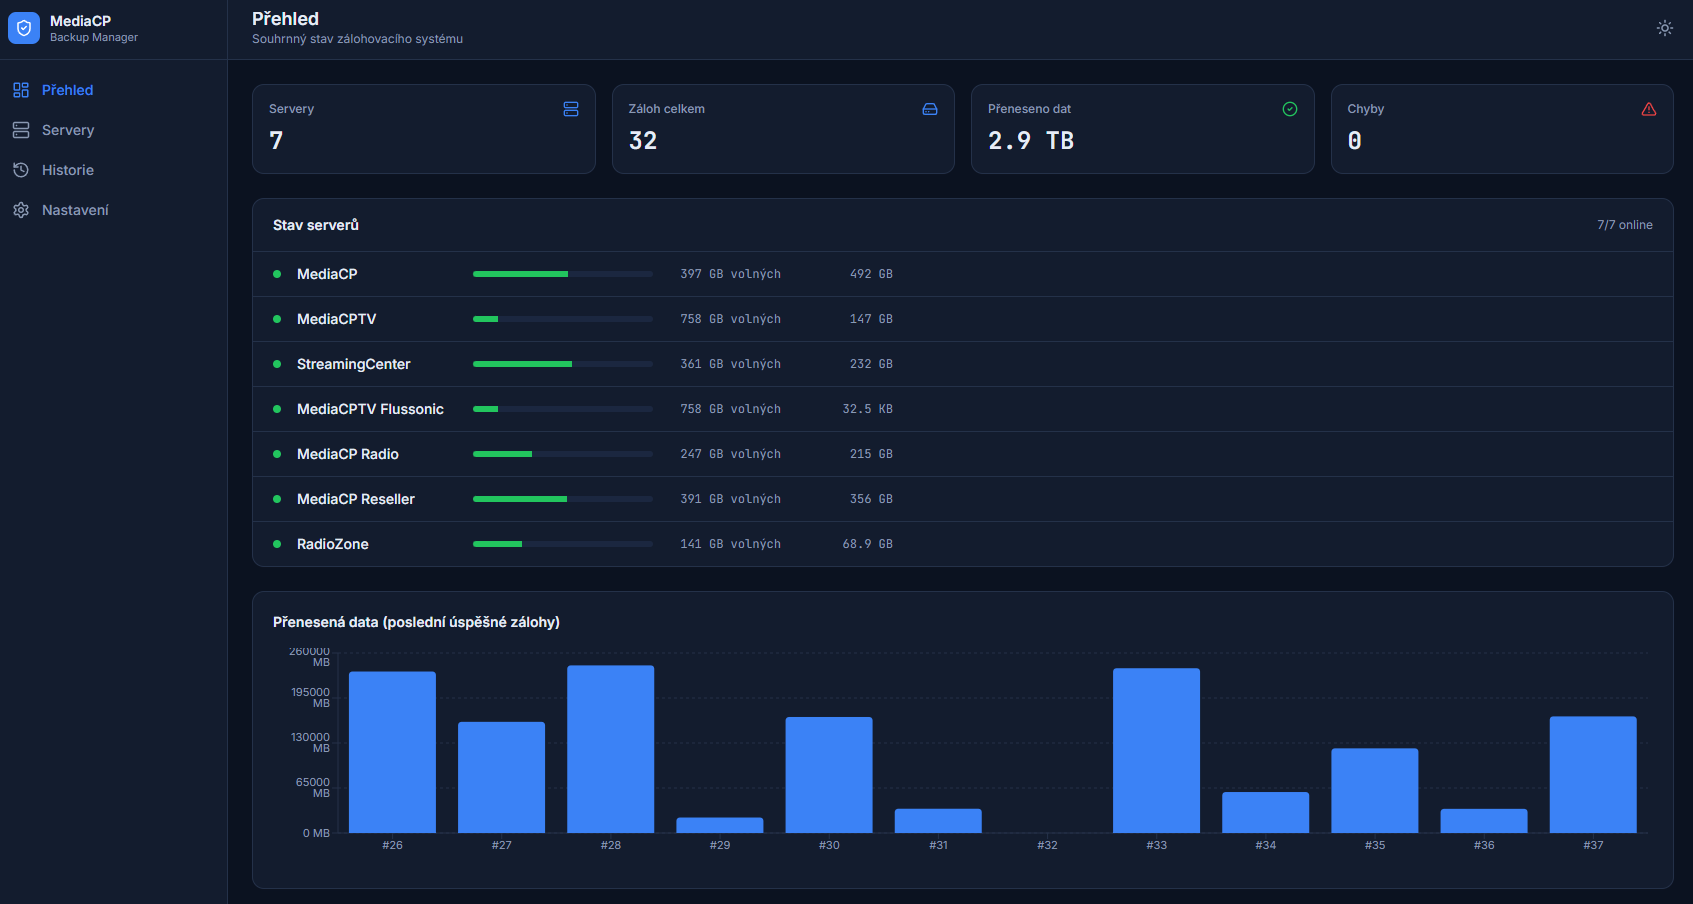The image size is (1693, 904).
Task: Click the green status dot for MediaCP
Action: [277, 274]
